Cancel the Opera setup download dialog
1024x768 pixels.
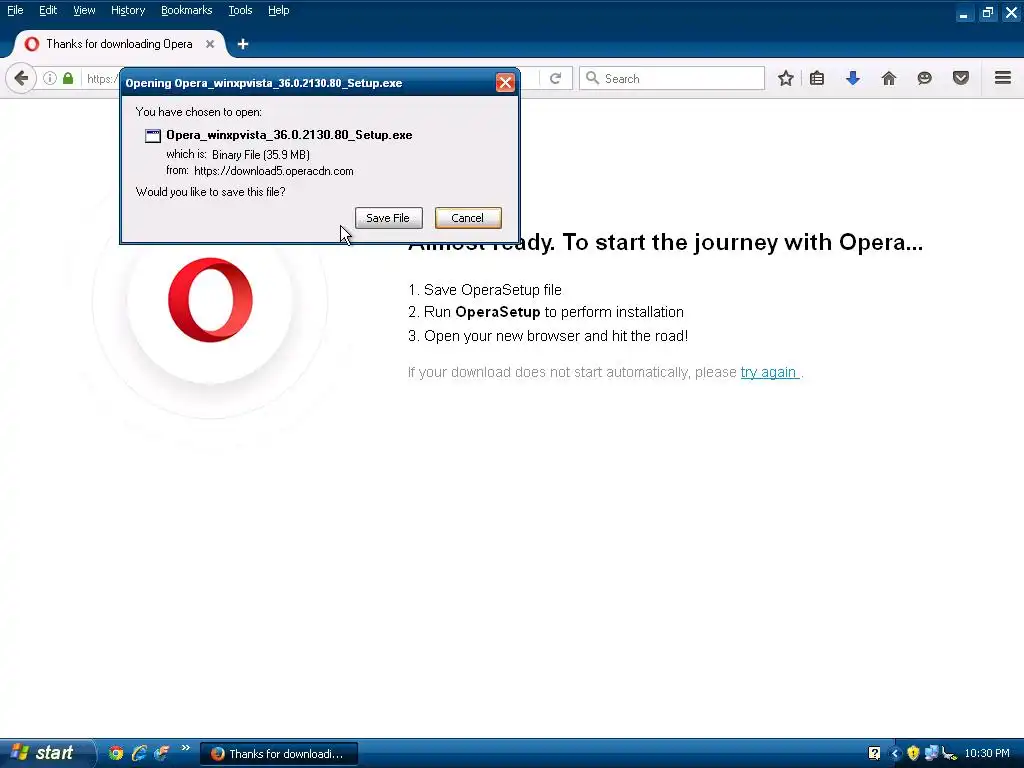(468, 218)
